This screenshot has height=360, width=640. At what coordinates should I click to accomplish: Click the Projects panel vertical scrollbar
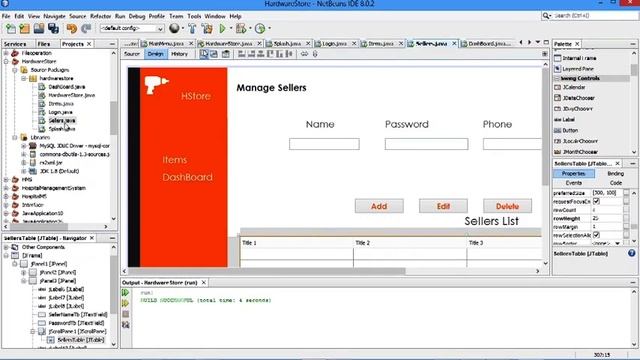(x=113, y=118)
